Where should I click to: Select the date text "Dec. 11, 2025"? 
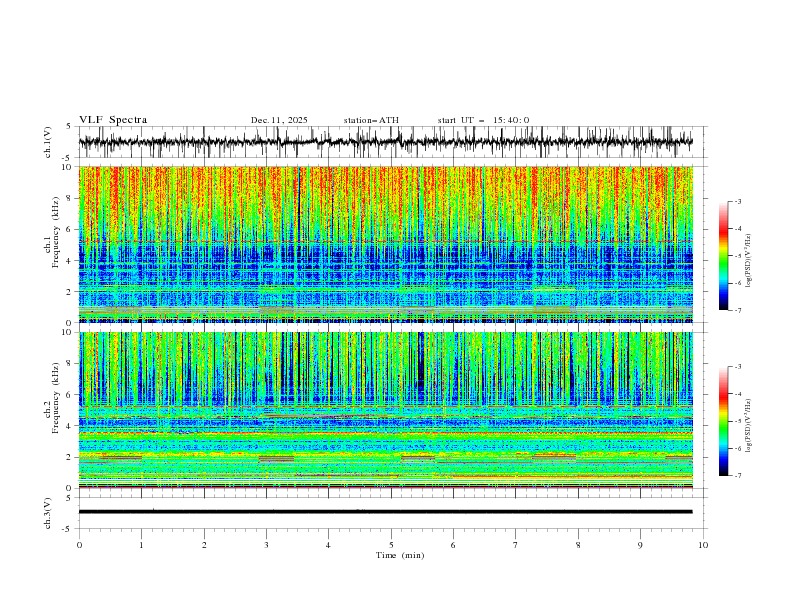(x=279, y=120)
